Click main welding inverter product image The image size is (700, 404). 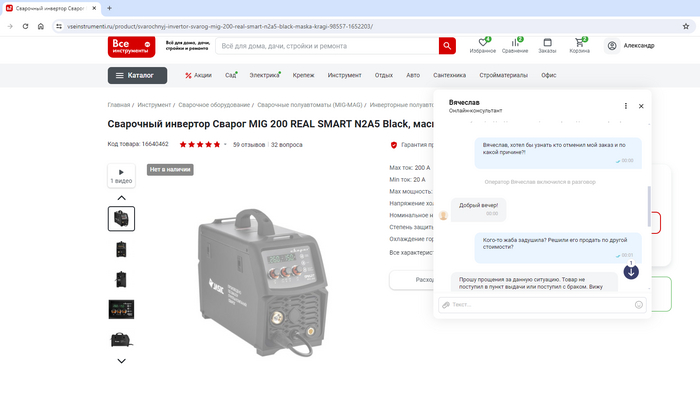tap(262, 282)
